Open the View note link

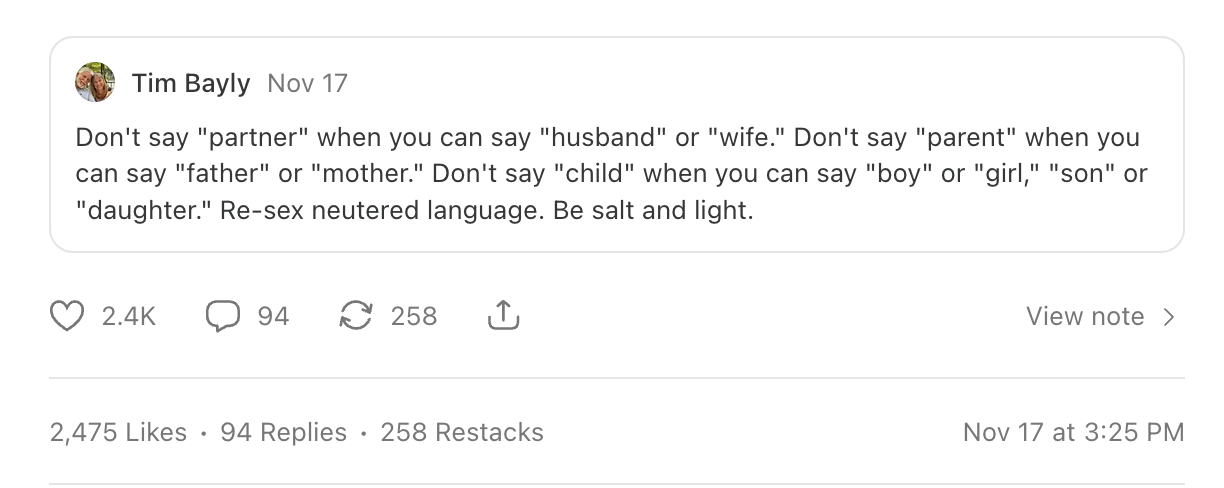click(x=1084, y=317)
